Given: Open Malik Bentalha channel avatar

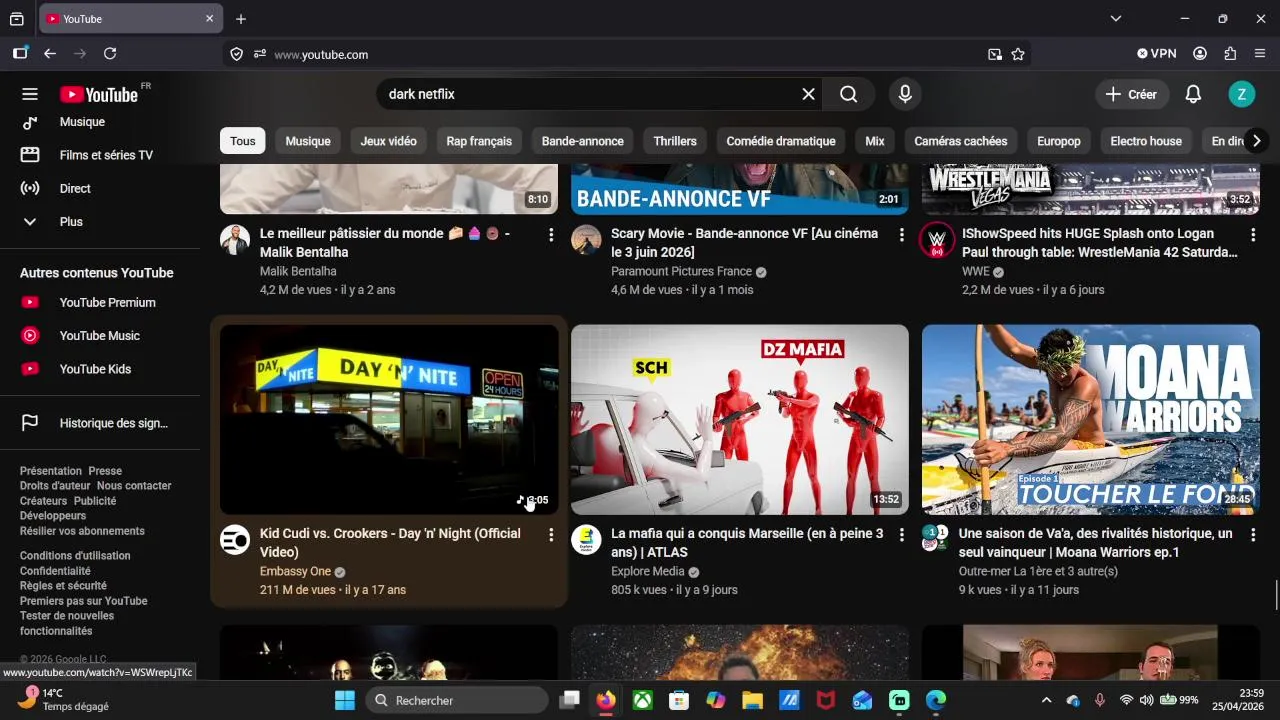Looking at the screenshot, I should coord(235,240).
